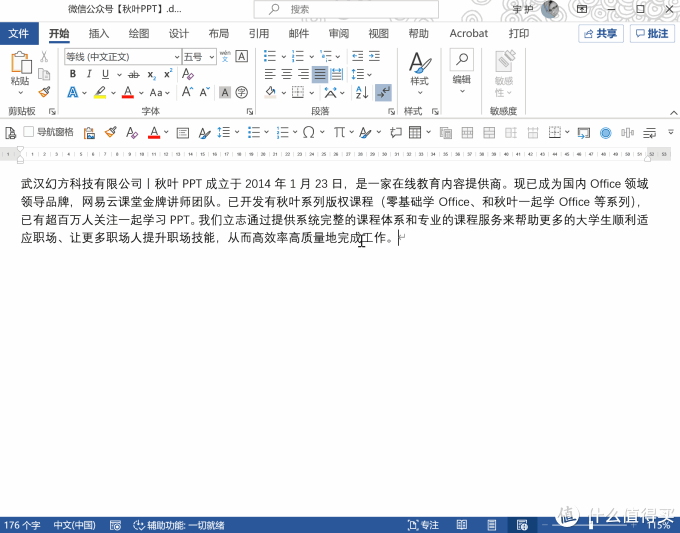Click the Copy icon in clipboard group
Viewport: 680px width, 533px height.
click(44, 74)
